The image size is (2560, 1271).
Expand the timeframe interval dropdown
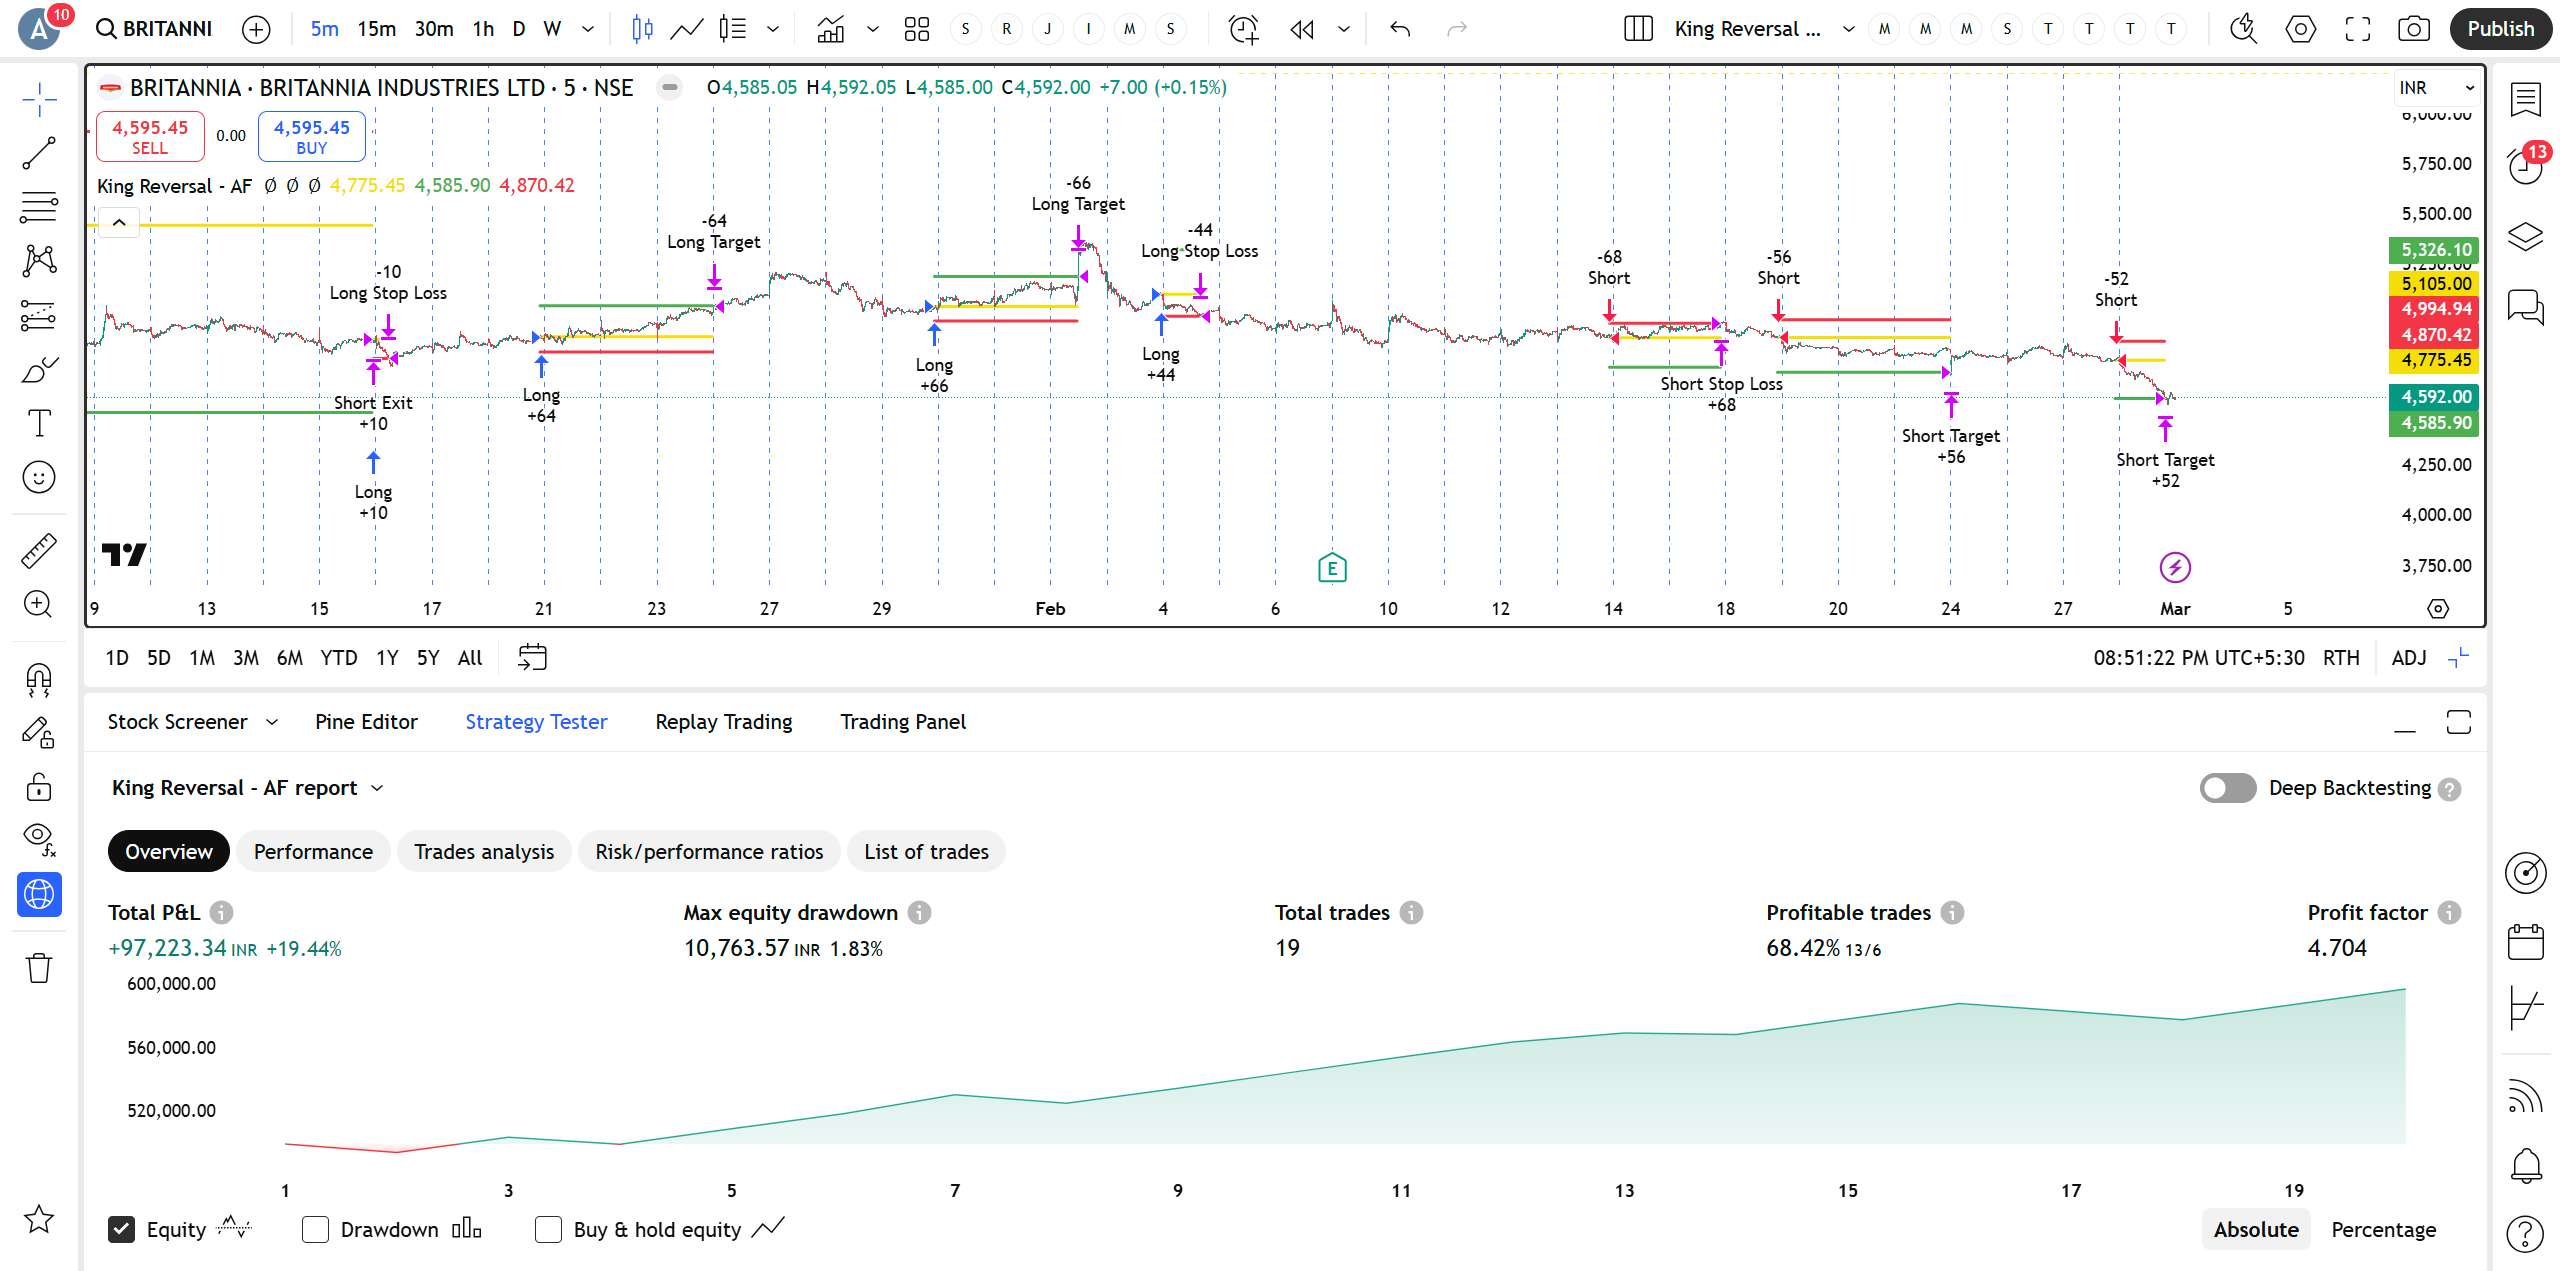coord(588,29)
